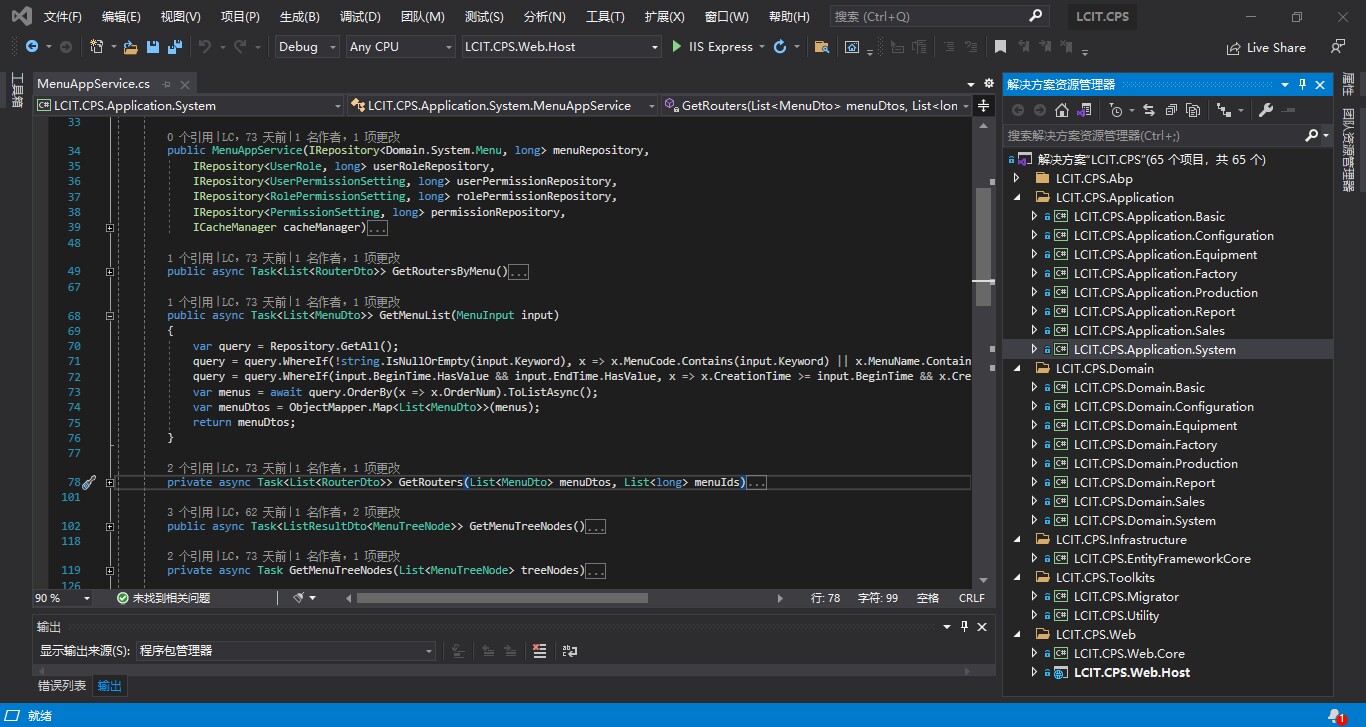Image resolution: width=1366 pixels, height=727 pixels.
Task: Click search magnifier in Solution Explorer search box
Action: [x=1312, y=135]
